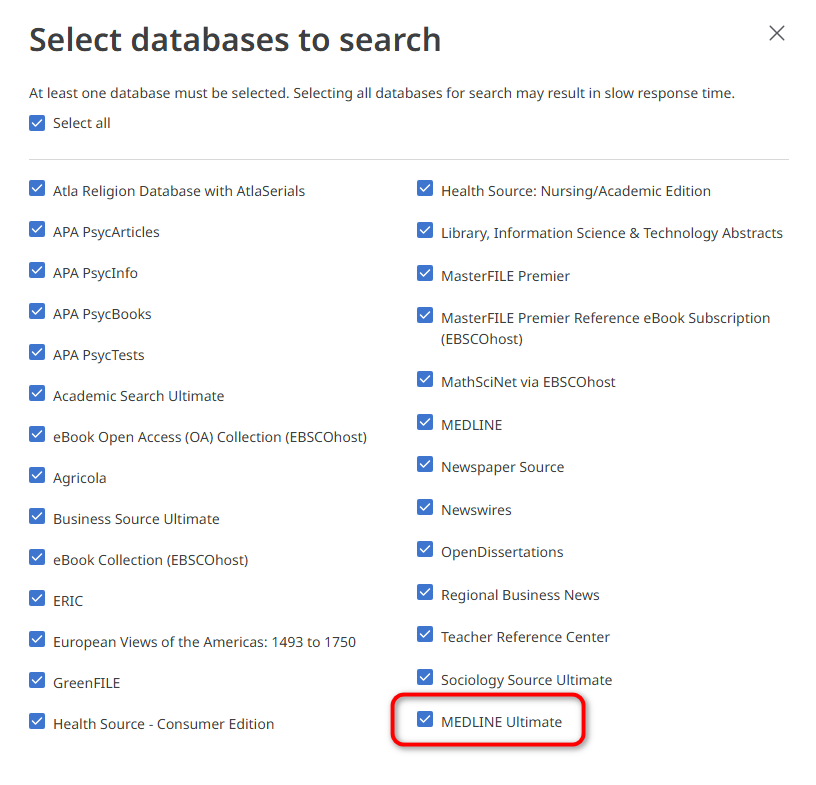Toggle Health Source: Nursing/Academic Edition
This screenshot has height=785, width=816.
pos(425,189)
